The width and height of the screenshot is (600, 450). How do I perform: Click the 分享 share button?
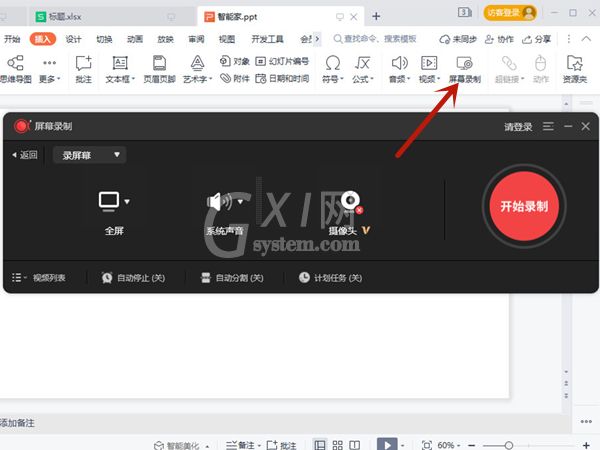click(536, 39)
